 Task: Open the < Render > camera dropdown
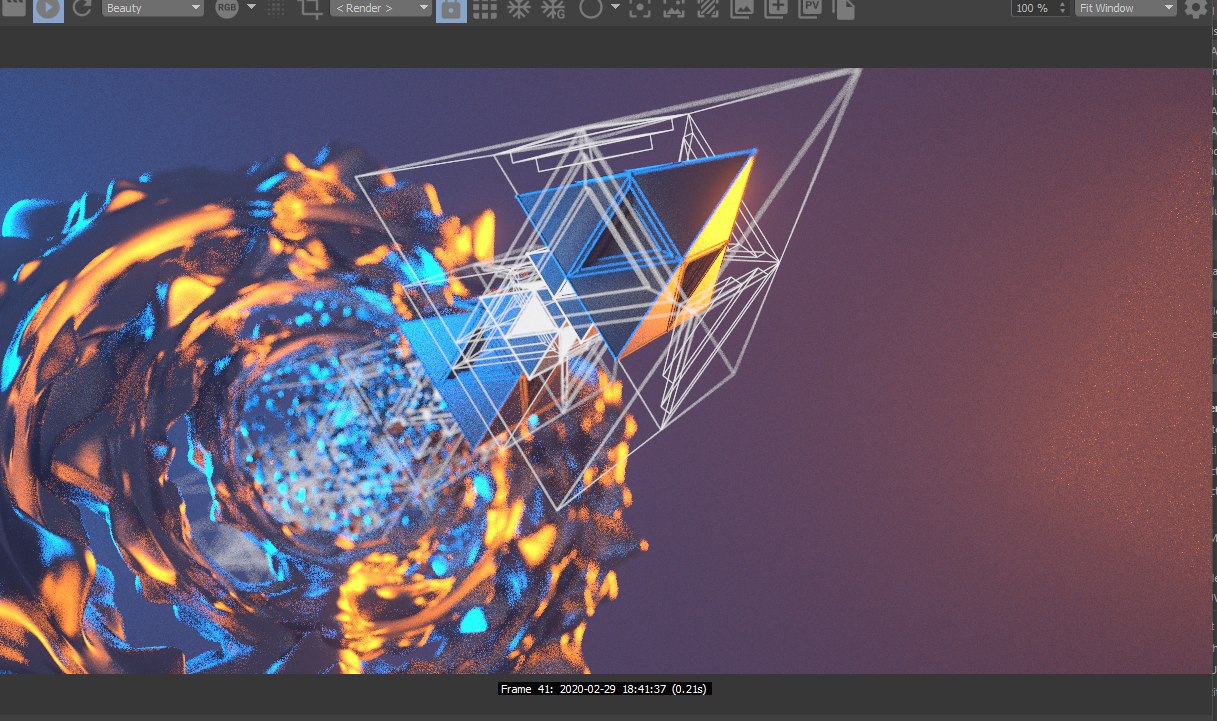(381, 8)
